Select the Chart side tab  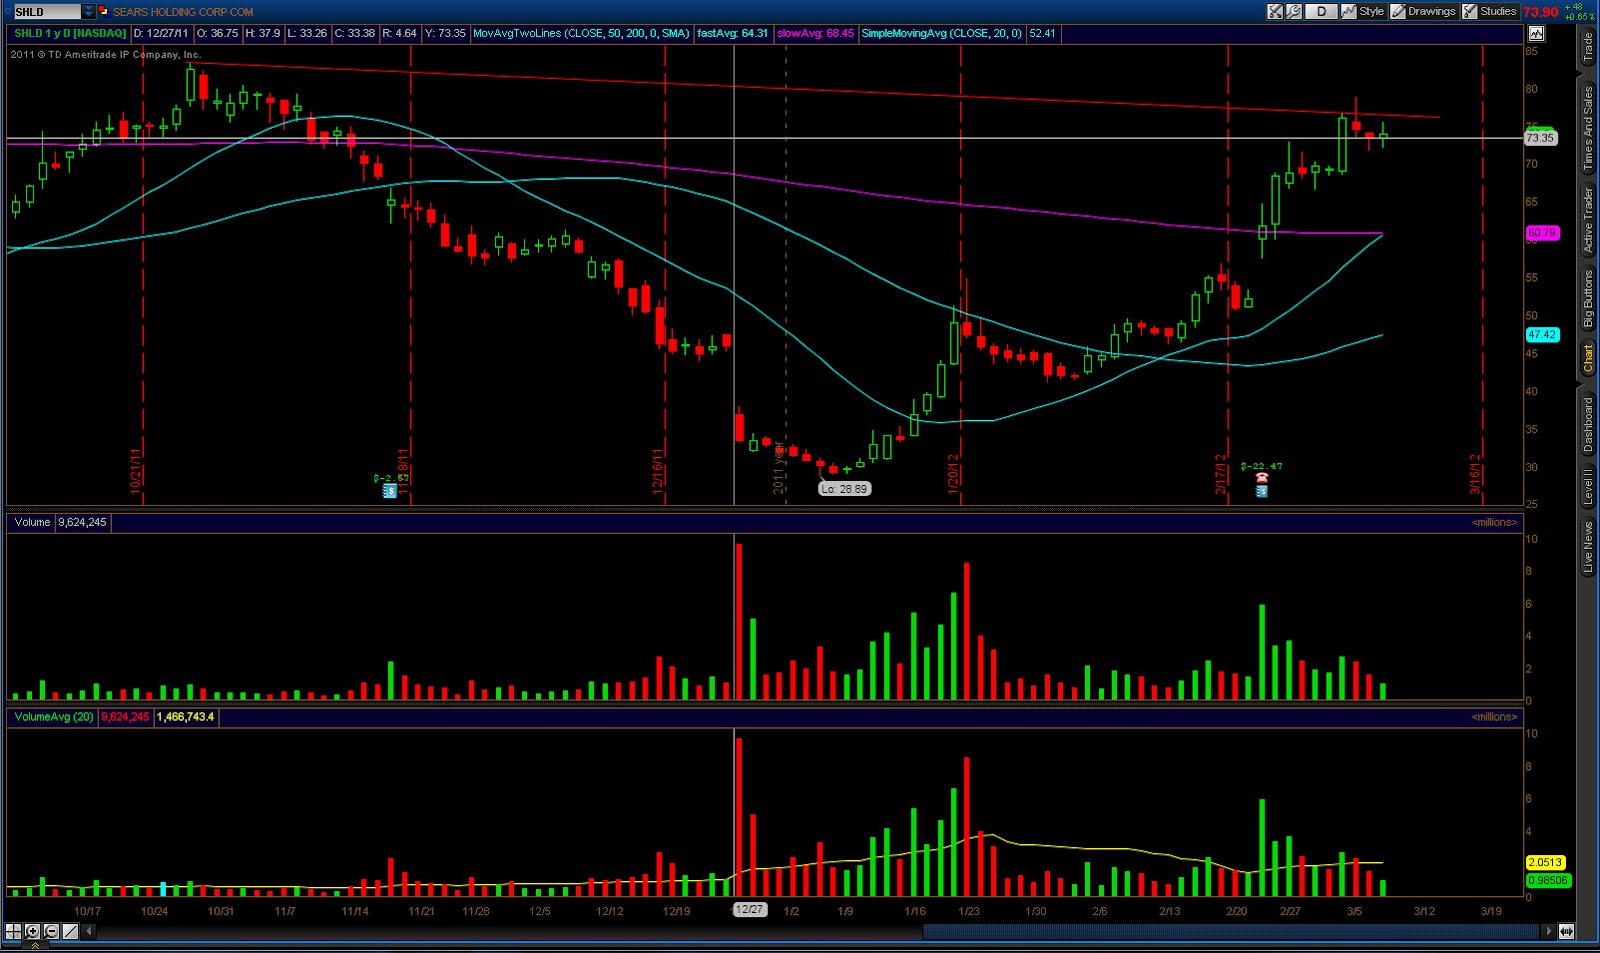coord(1587,359)
